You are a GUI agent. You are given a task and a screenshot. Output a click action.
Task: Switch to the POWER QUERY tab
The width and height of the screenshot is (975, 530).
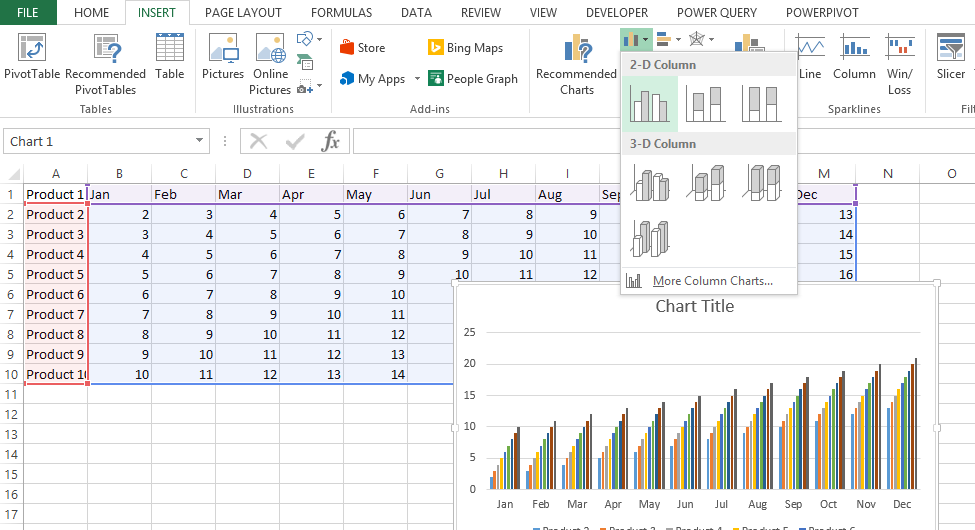coord(717,12)
